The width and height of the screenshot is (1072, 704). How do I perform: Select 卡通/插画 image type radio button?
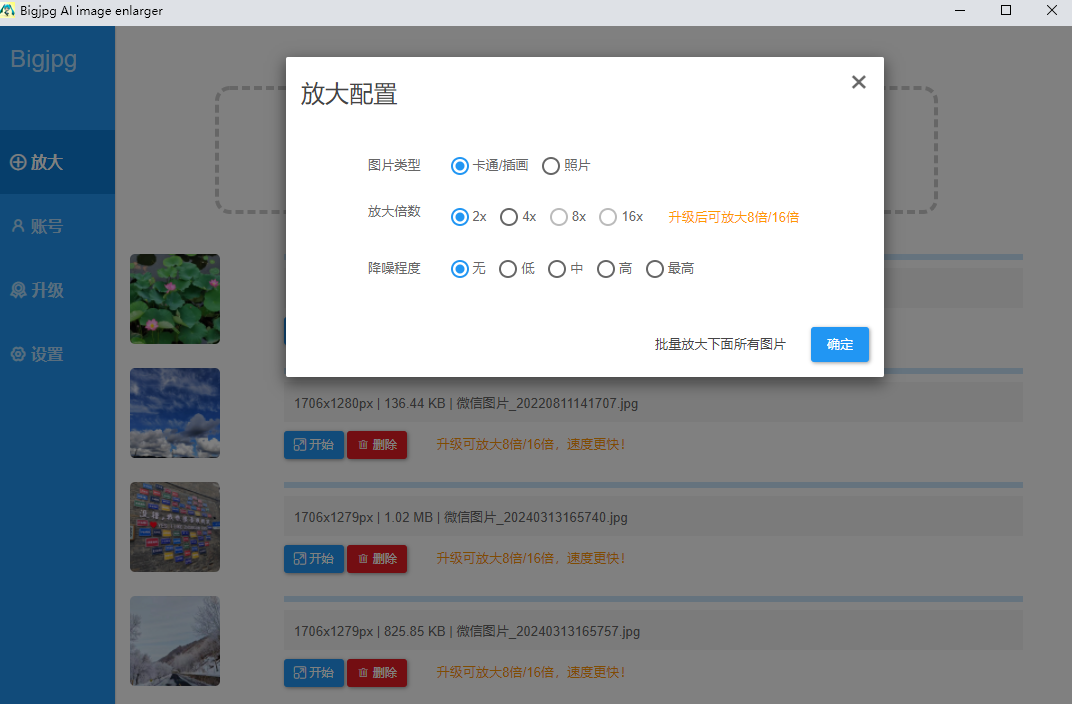coord(460,166)
